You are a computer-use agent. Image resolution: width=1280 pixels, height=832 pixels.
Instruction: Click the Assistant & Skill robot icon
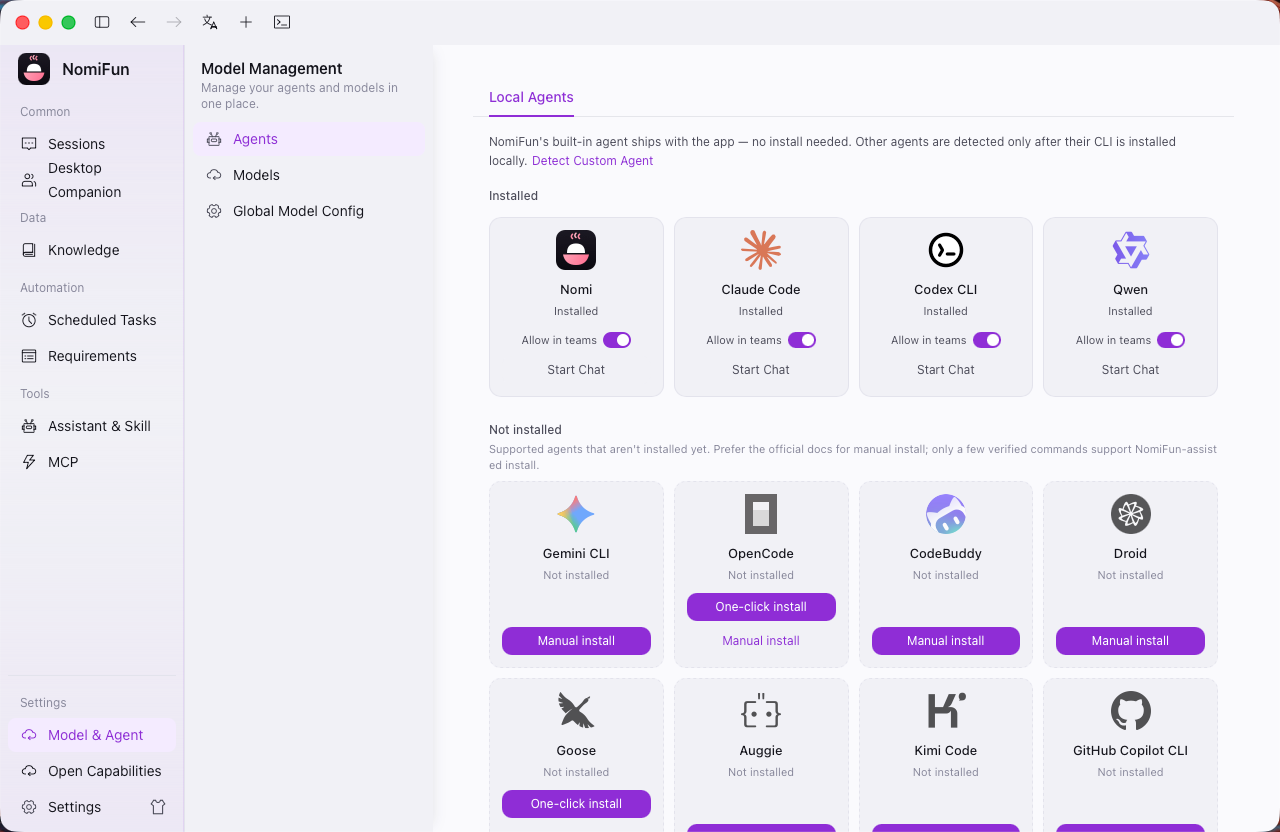click(x=29, y=426)
